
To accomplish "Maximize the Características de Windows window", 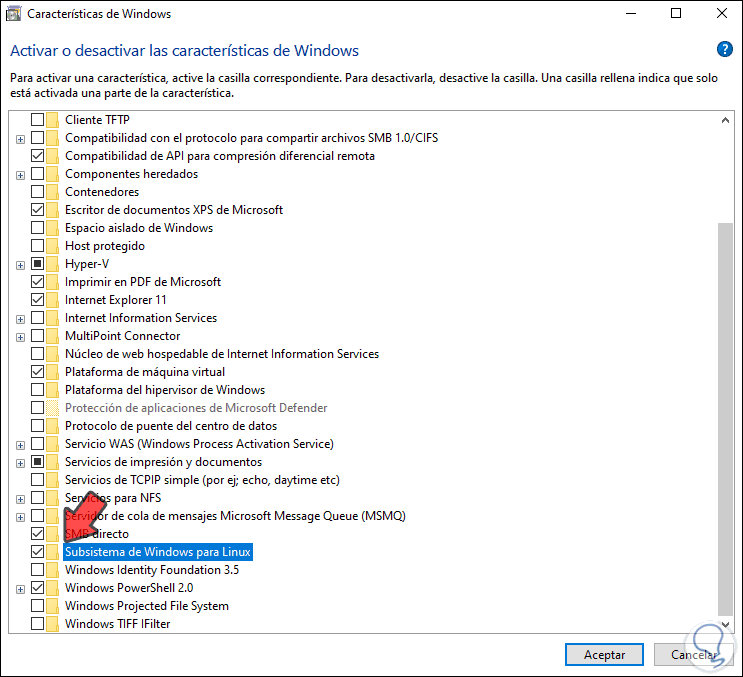I will click(676, 13).
